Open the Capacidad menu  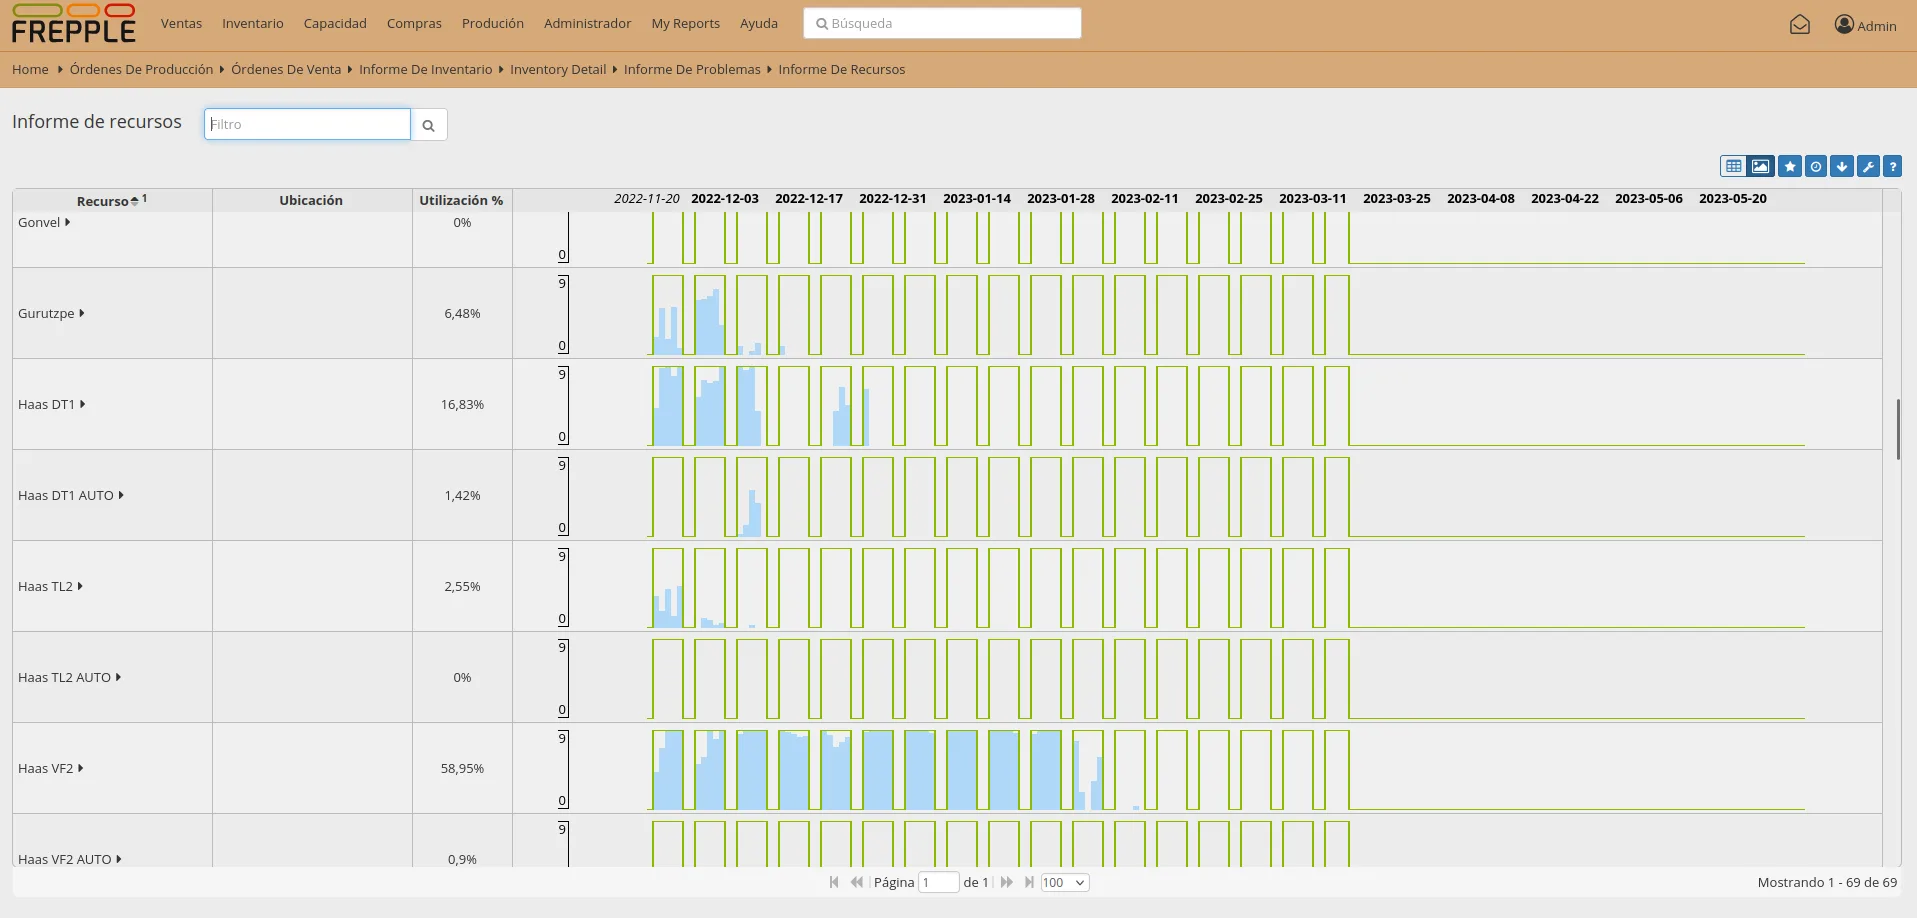(x=335, y=23)
